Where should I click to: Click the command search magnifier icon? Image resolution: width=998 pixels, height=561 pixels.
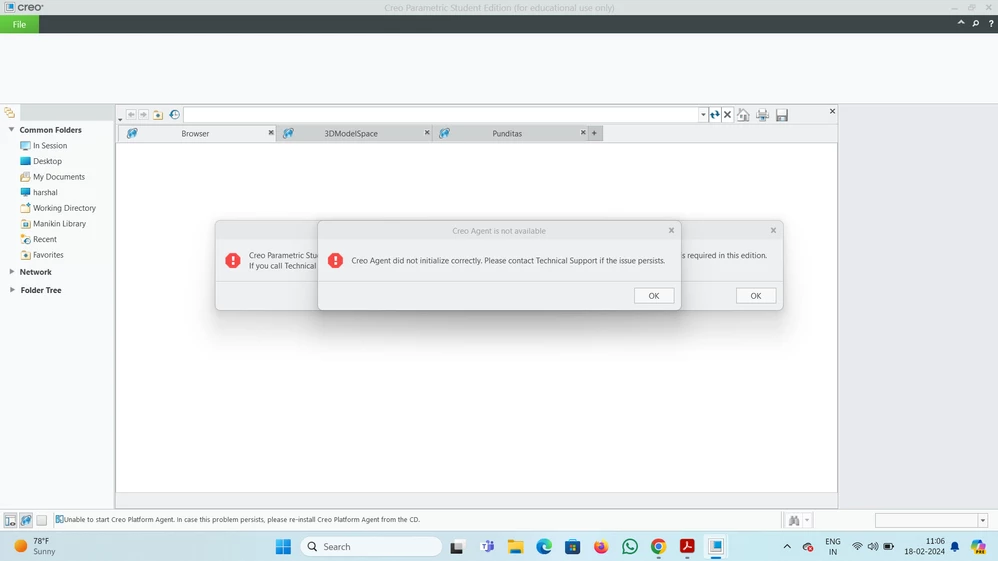(976, 24)
